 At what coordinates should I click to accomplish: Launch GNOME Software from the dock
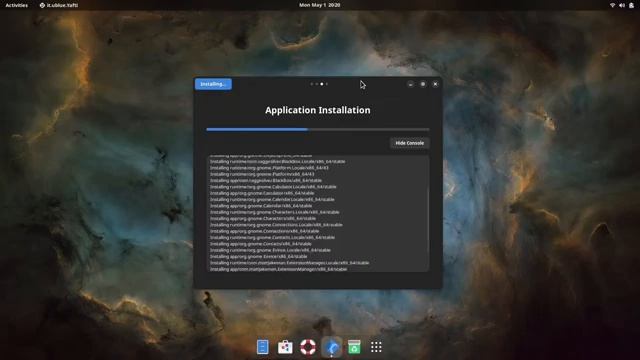click(x=285, y=347)
